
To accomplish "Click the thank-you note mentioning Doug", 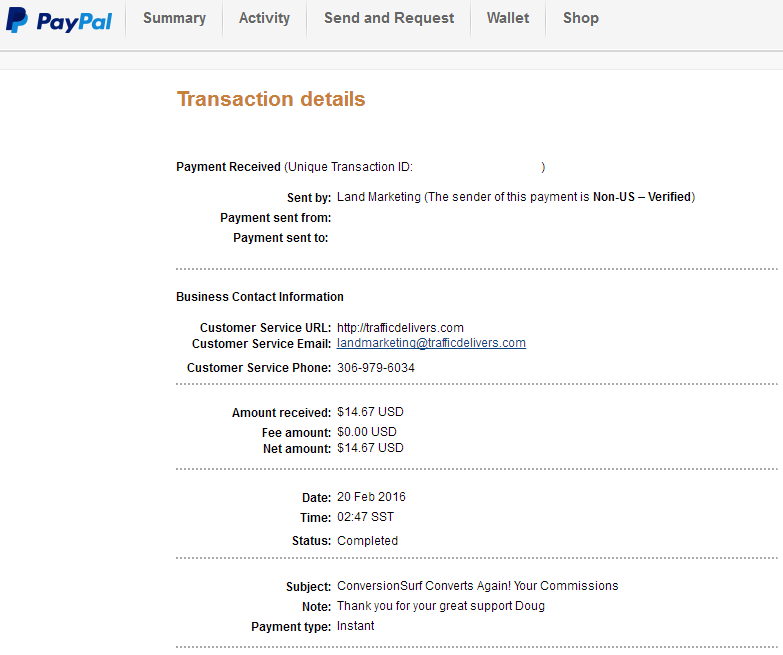I will tap(440, 606).
